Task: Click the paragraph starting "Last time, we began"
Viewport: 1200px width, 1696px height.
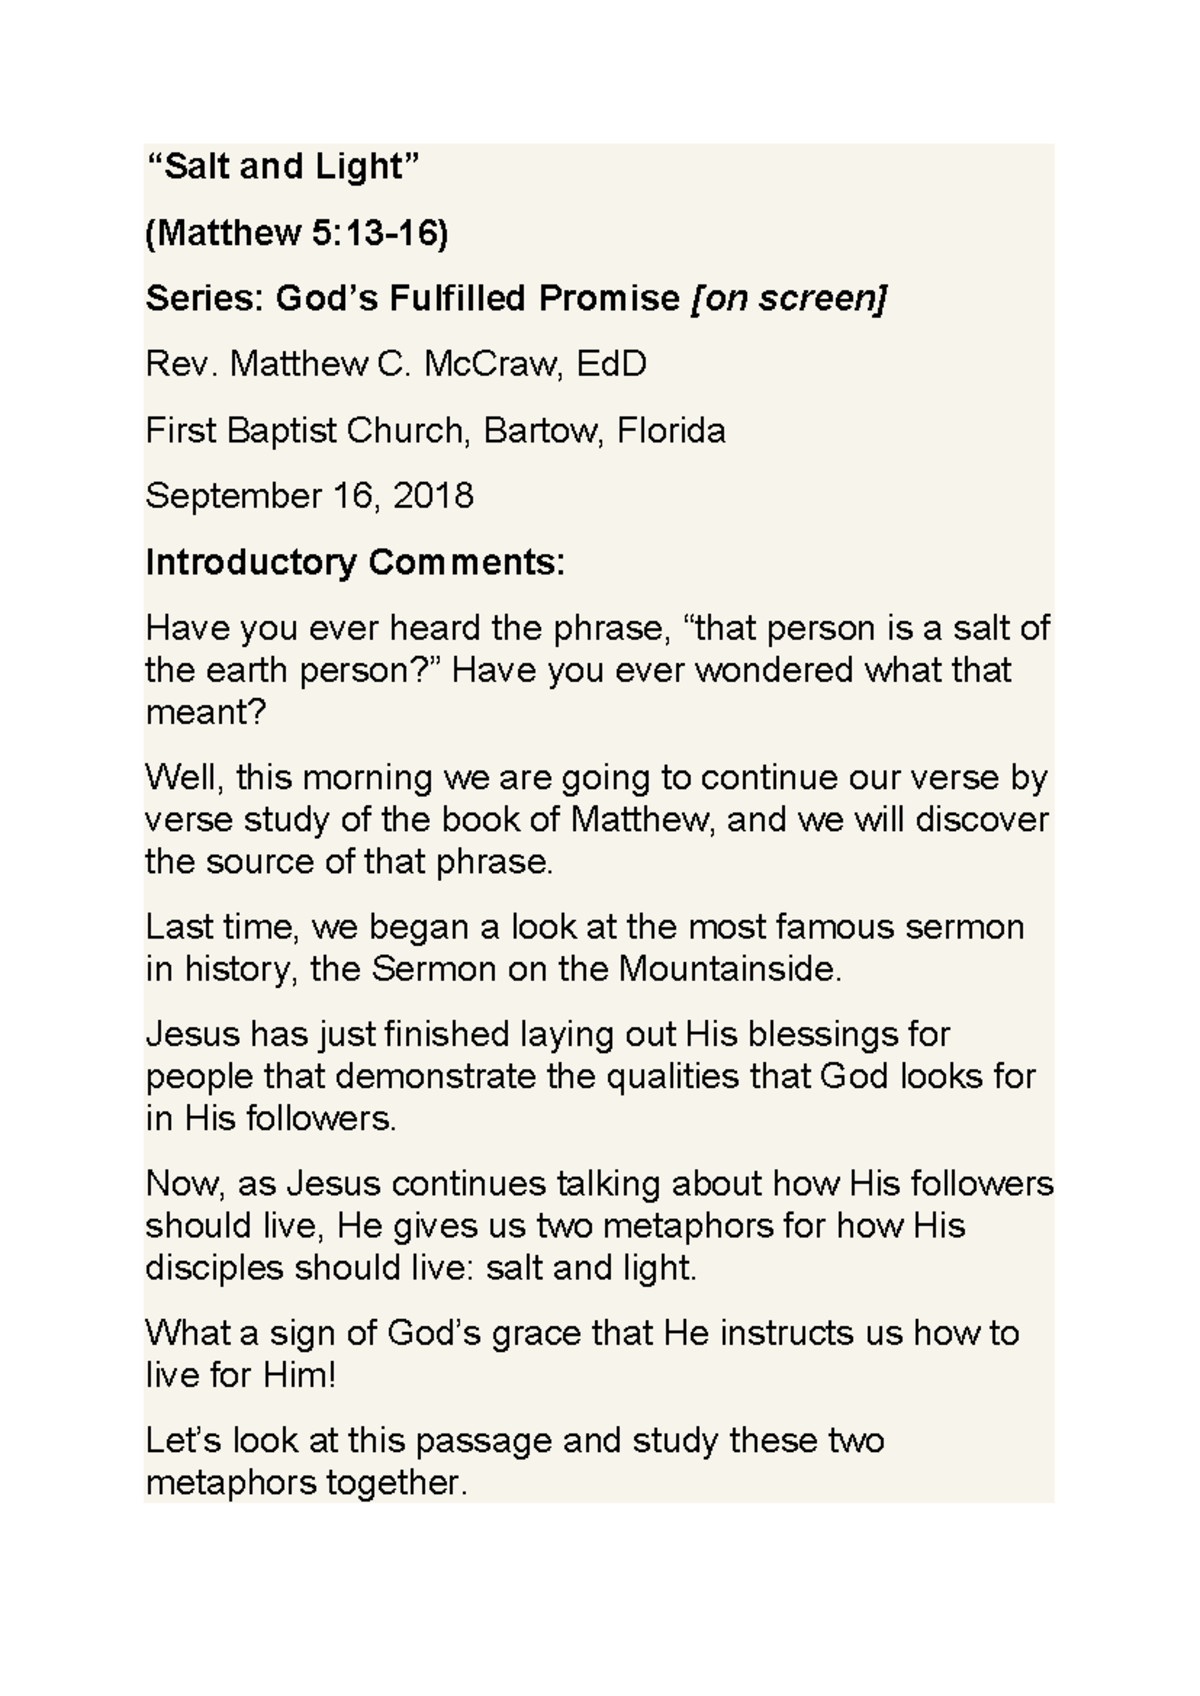Action: coord(585,948)
